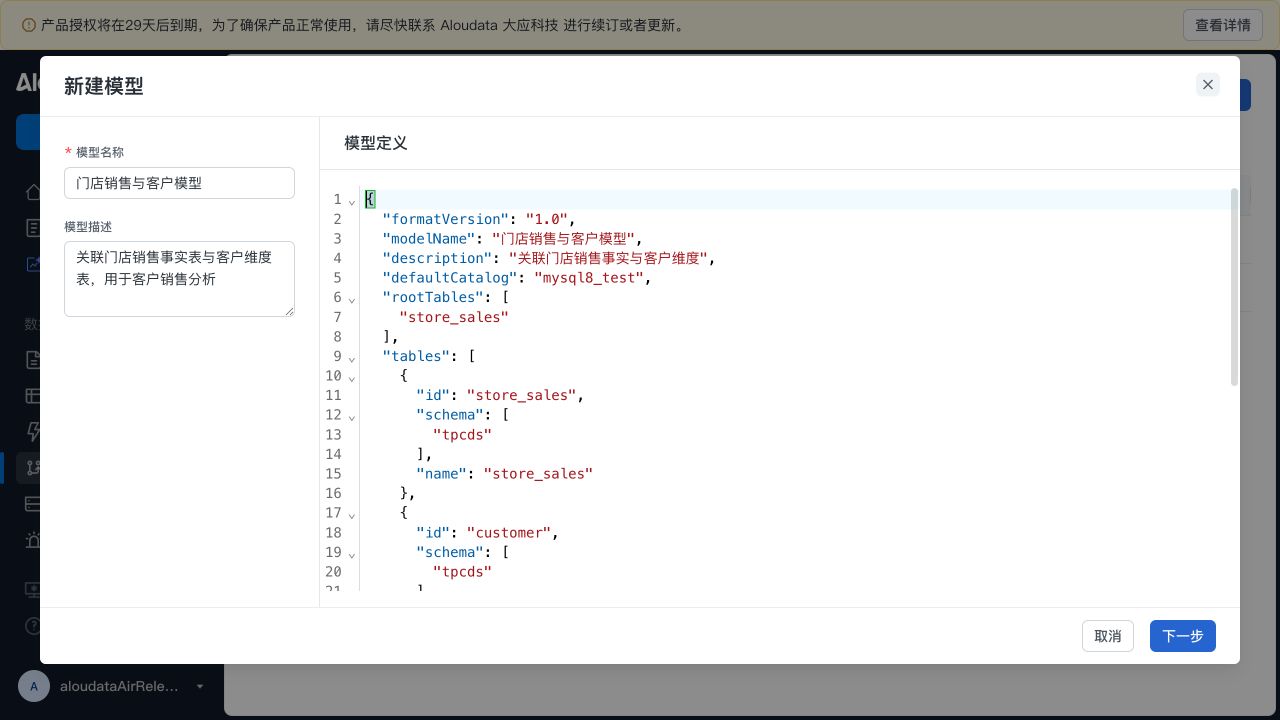Click "tpcds" on line 20
This screenshot has height=720, width=1280.
coord(463,571)
